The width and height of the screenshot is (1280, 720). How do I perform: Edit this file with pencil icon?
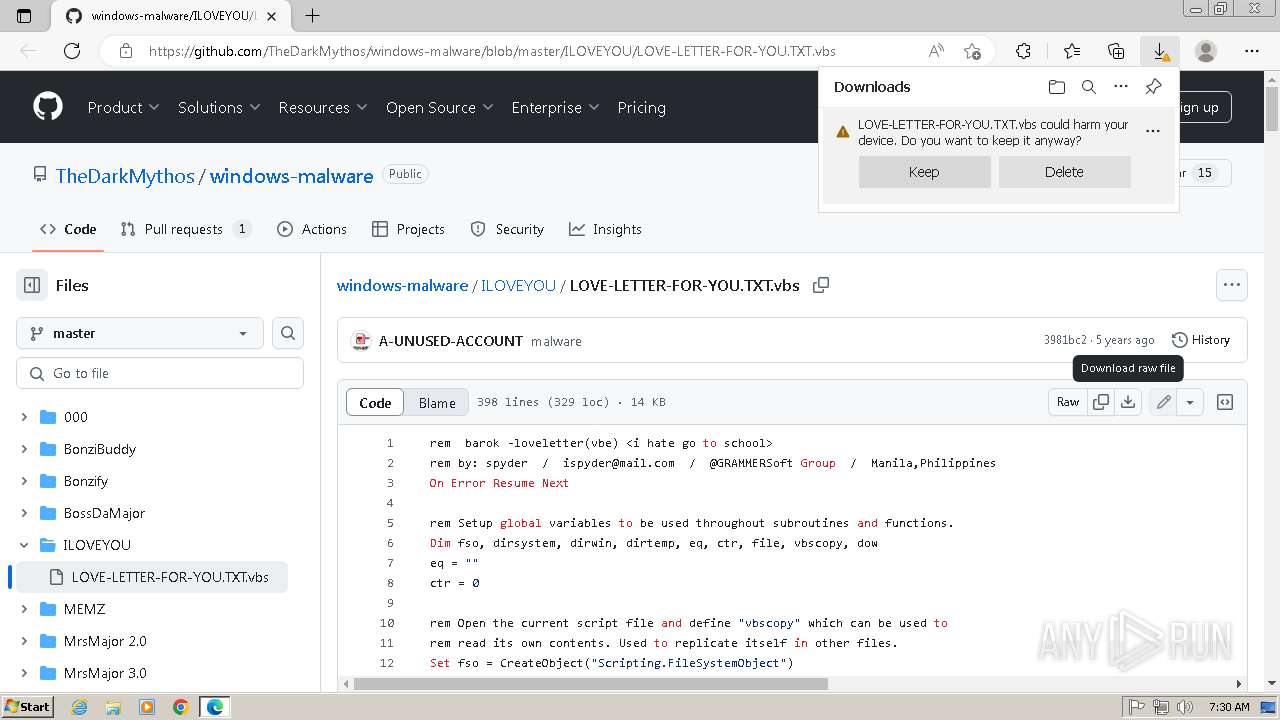point(1163,402)
